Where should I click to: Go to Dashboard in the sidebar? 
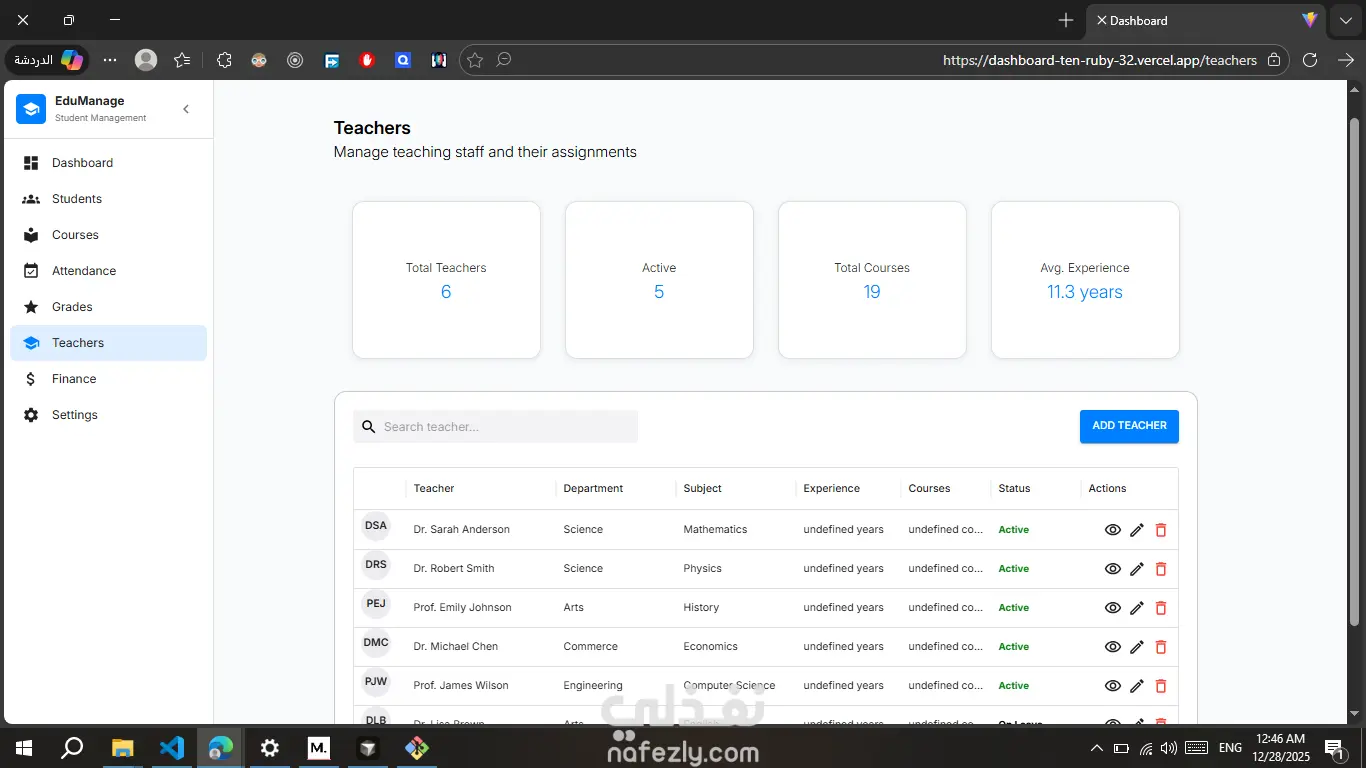[108, 163]
